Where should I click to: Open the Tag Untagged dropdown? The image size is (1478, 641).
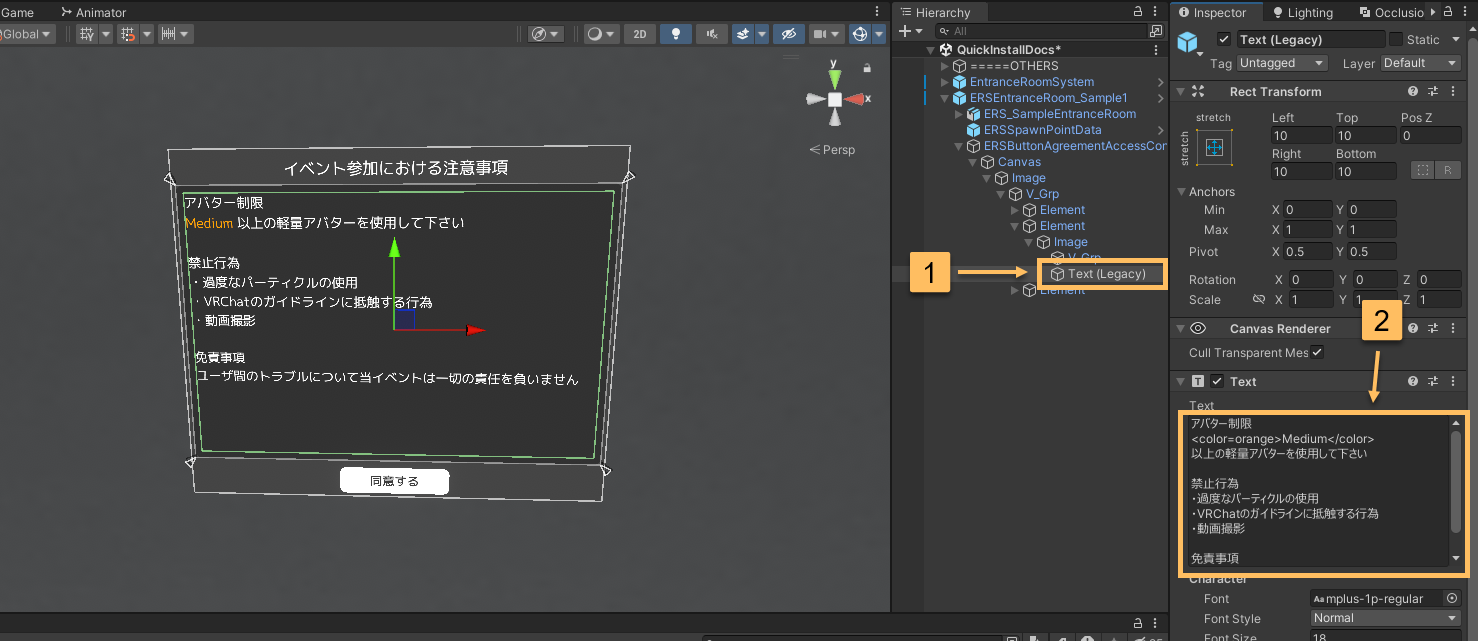click(x=1282, y=63)
